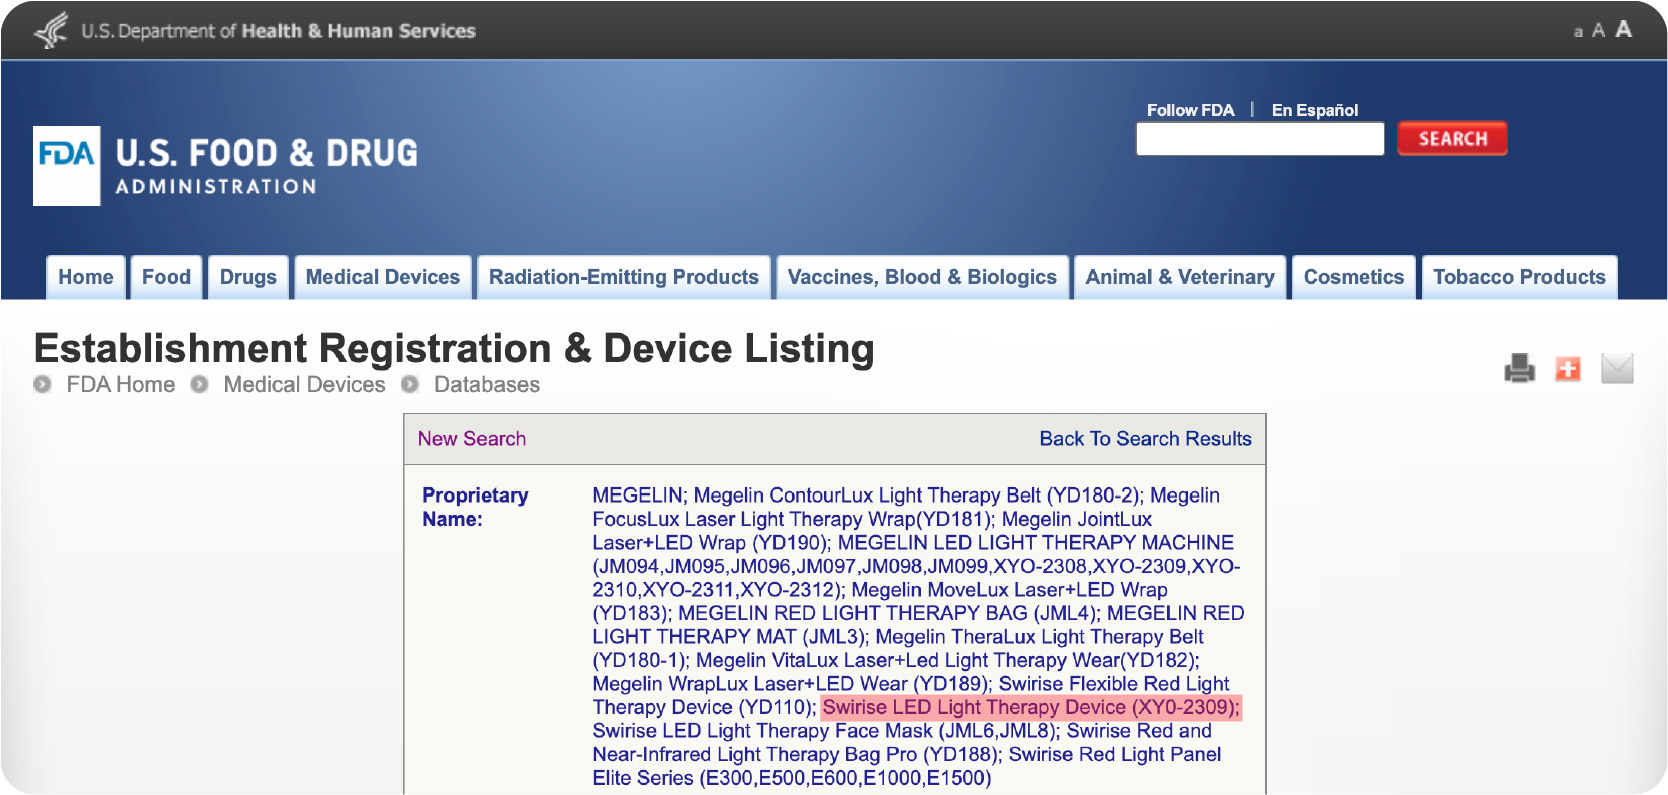Click the printer icon

1519,369
